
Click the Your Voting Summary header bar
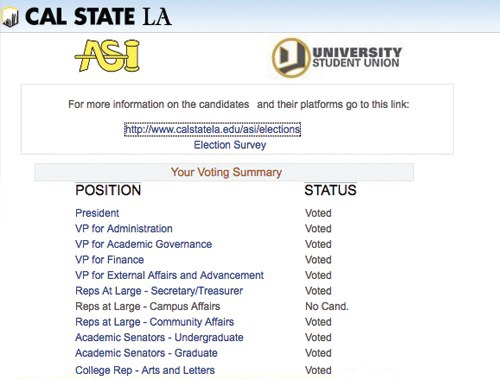[224, 172]
